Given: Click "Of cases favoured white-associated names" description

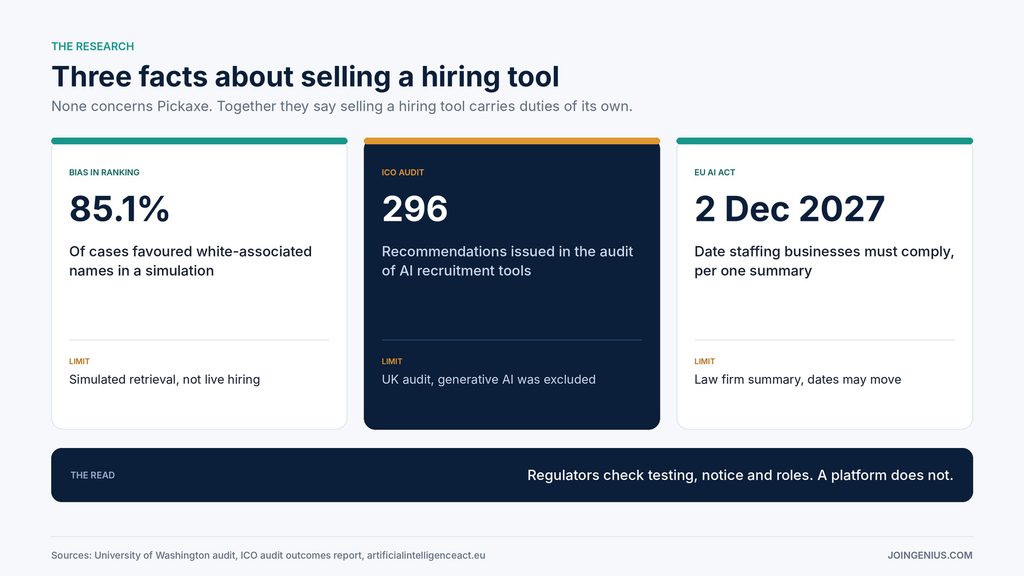Looking at the screenshot, I should [191, 261].
